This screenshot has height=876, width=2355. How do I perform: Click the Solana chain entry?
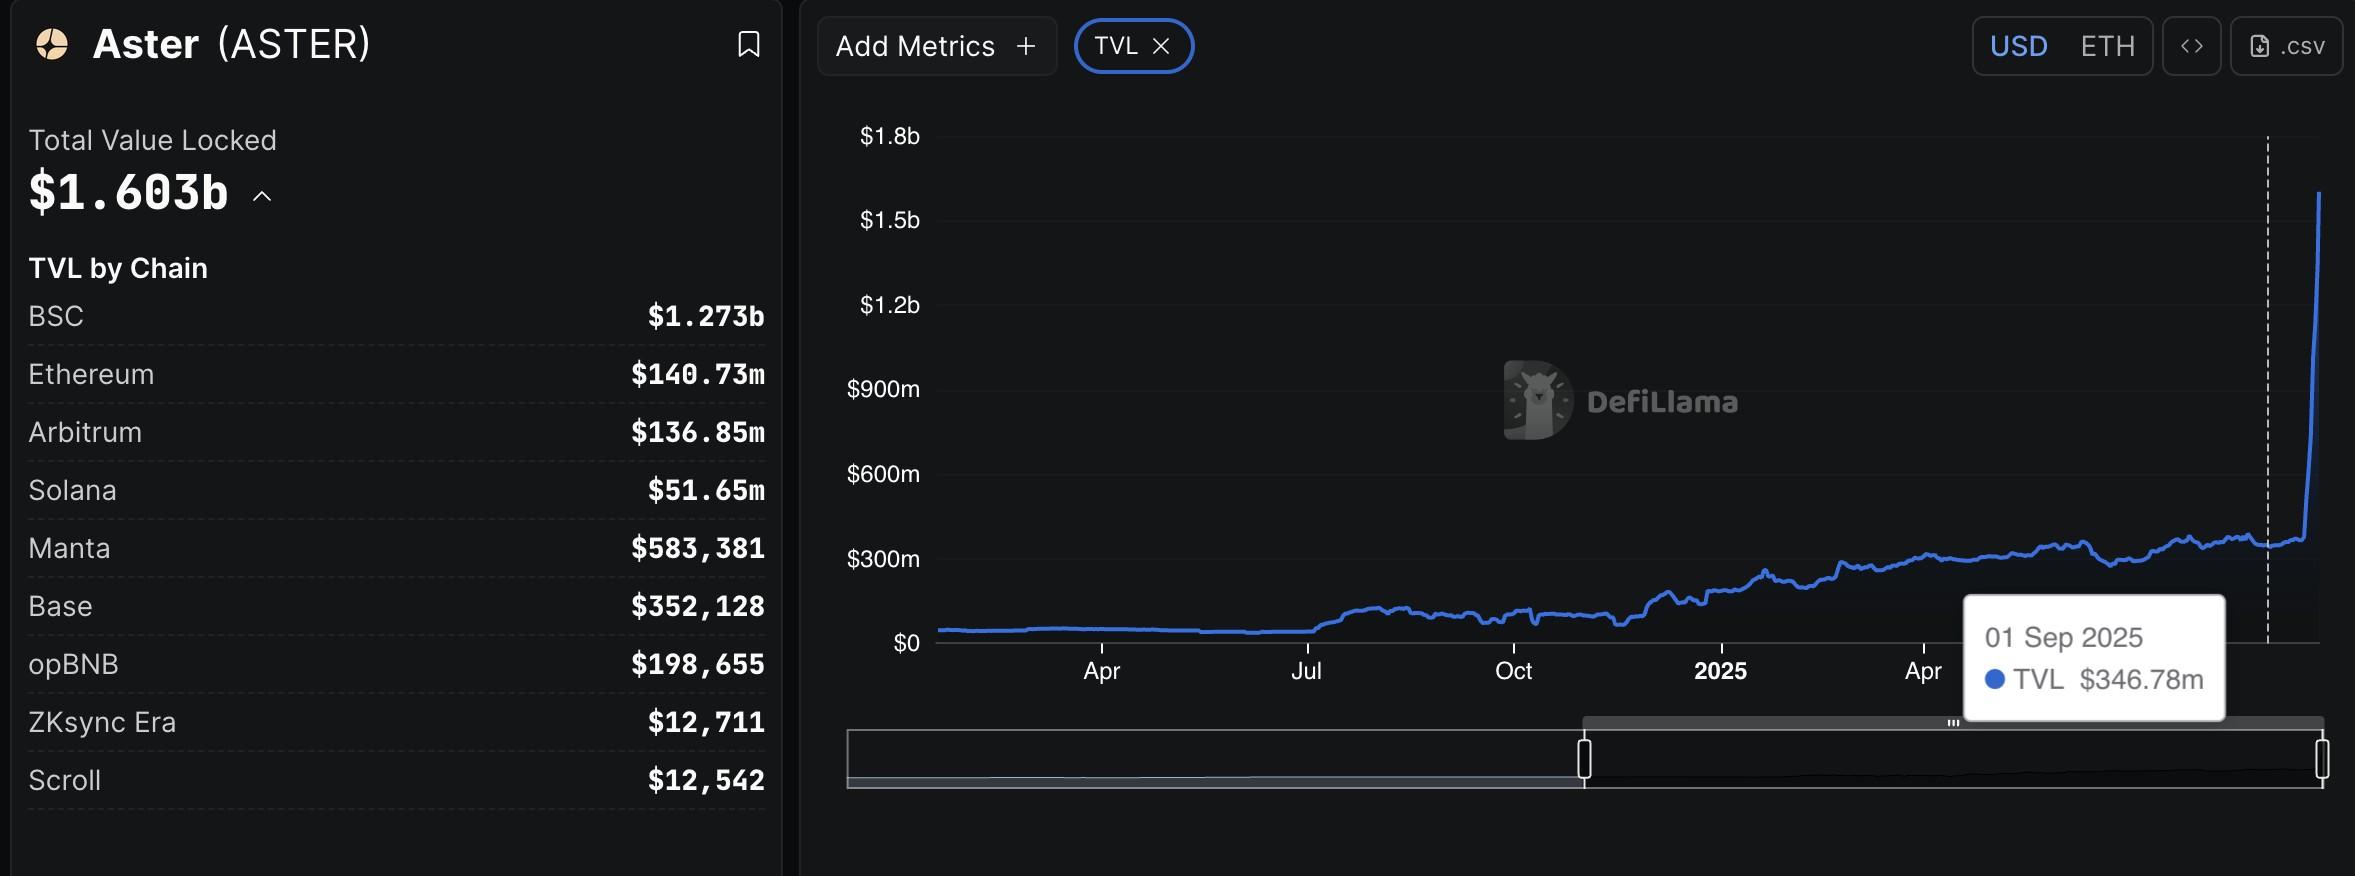(396, 490)
